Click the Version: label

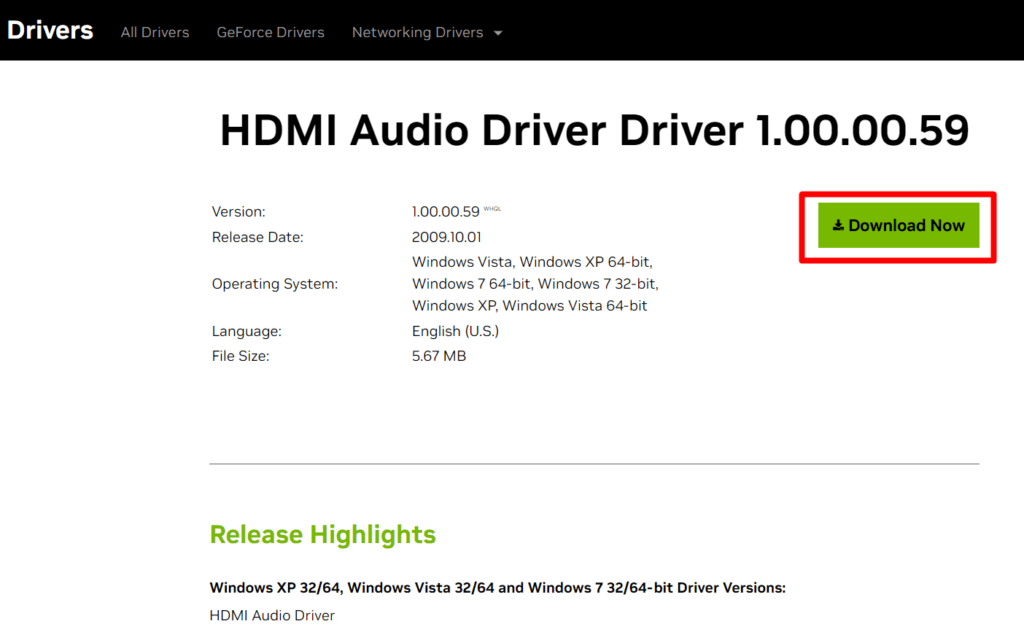(x=238, y=212)
